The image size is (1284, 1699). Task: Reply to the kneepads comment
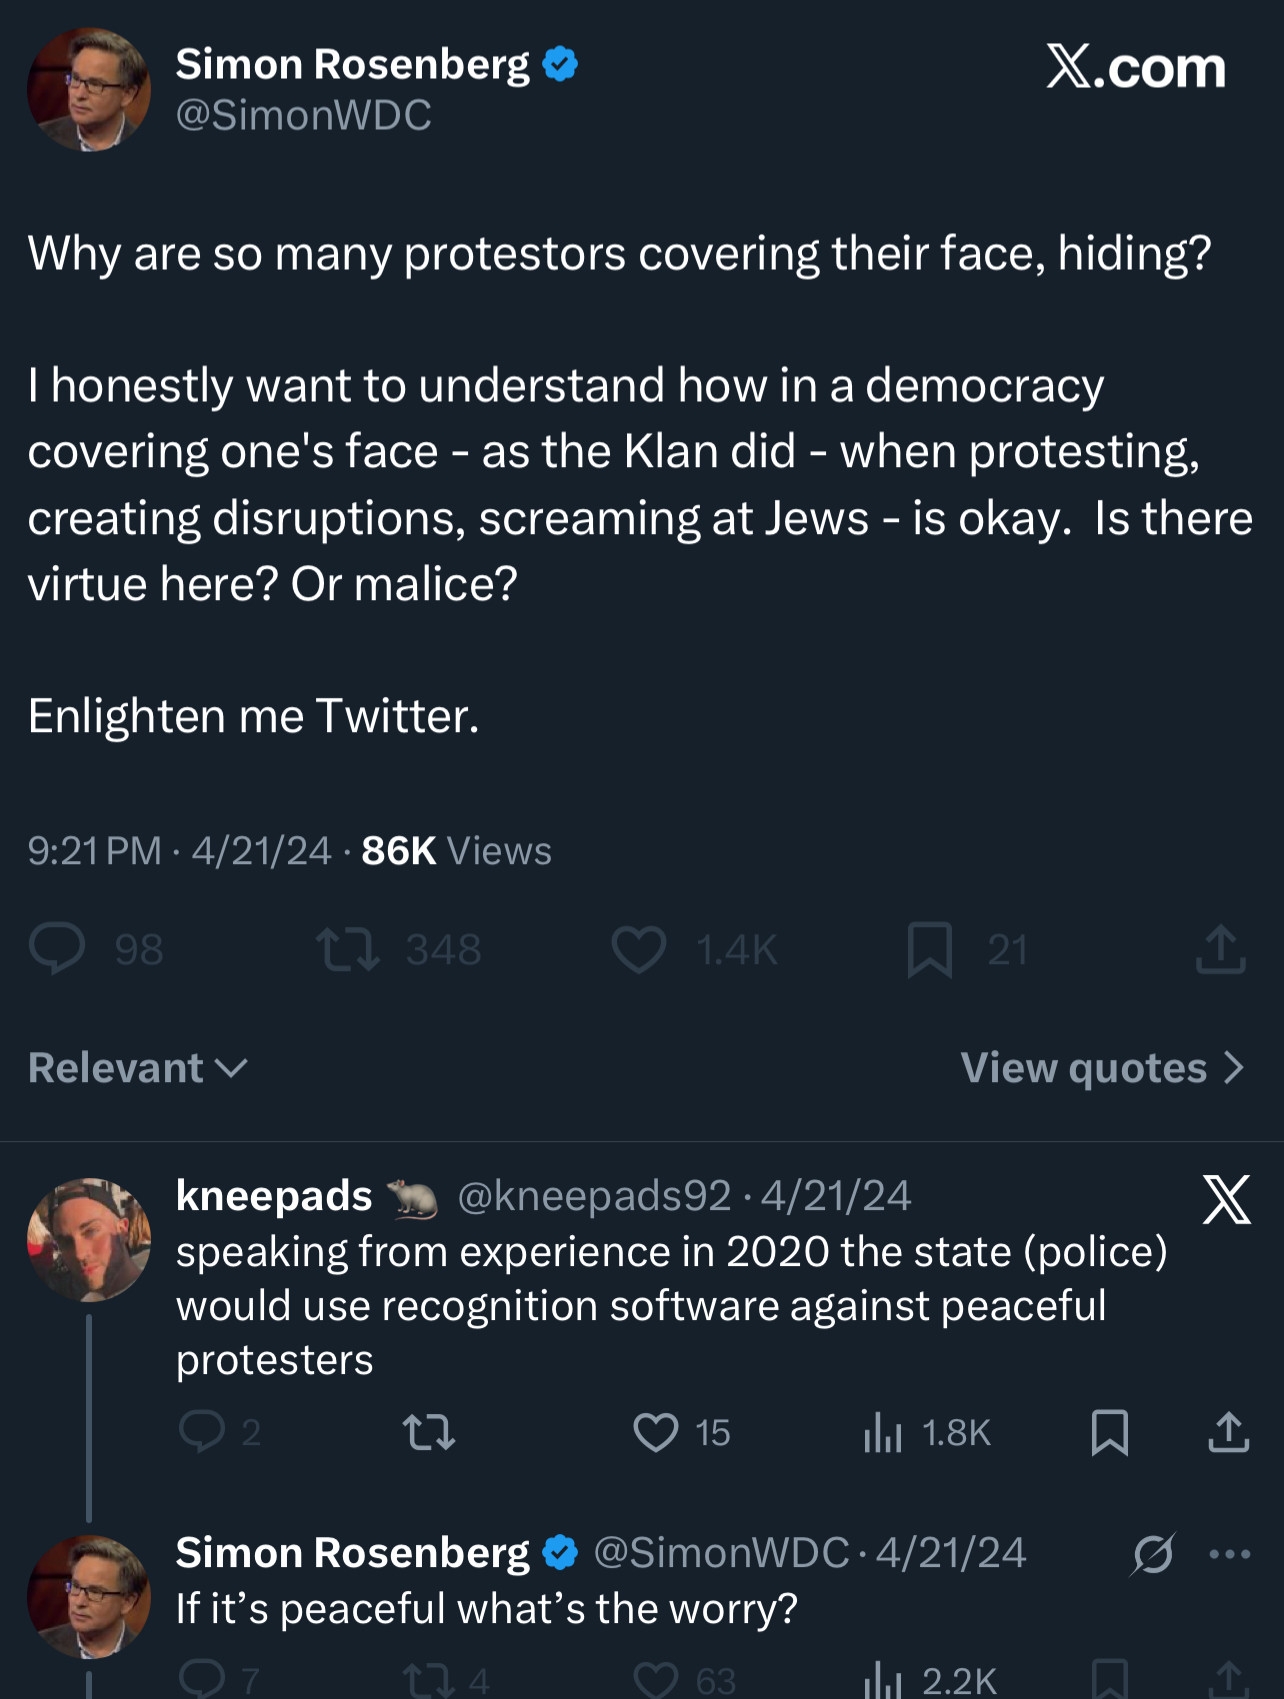click(x=201, y=1432)
